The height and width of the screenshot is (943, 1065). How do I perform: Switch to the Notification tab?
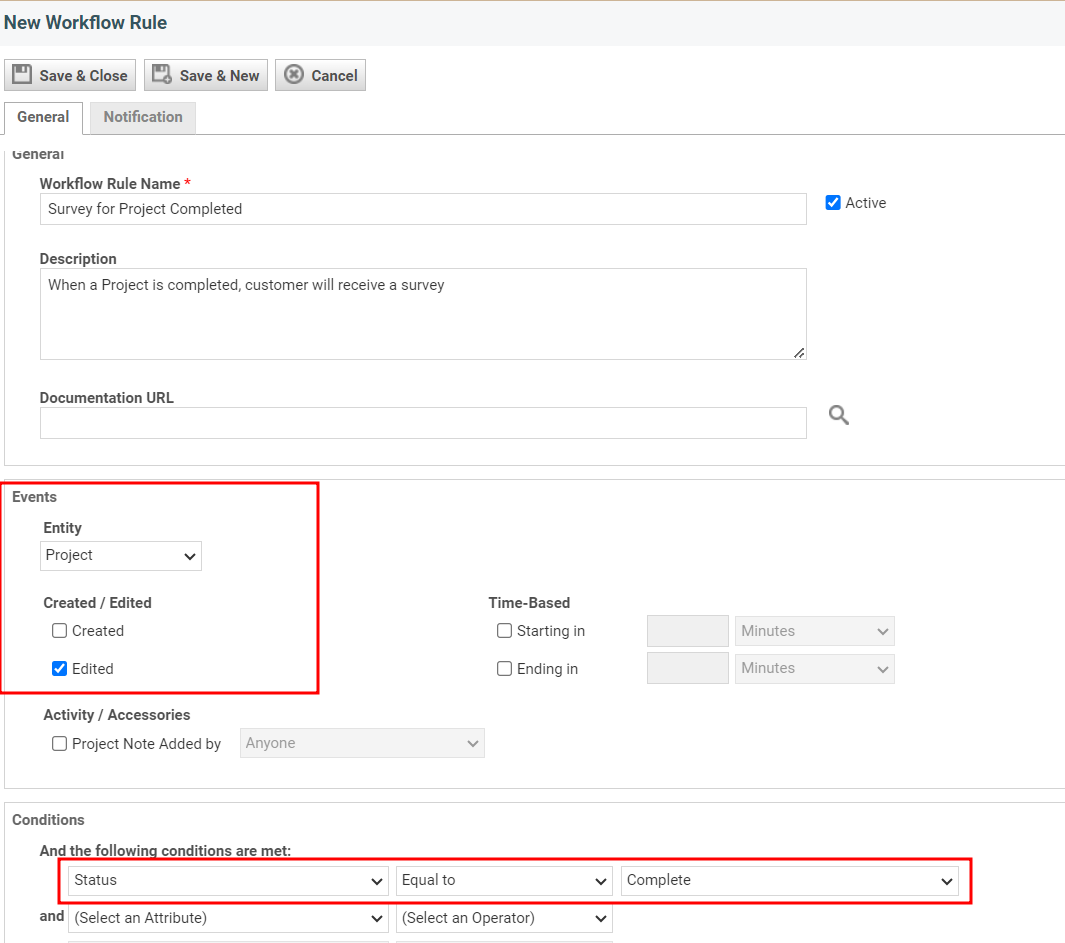click(143, 117)
